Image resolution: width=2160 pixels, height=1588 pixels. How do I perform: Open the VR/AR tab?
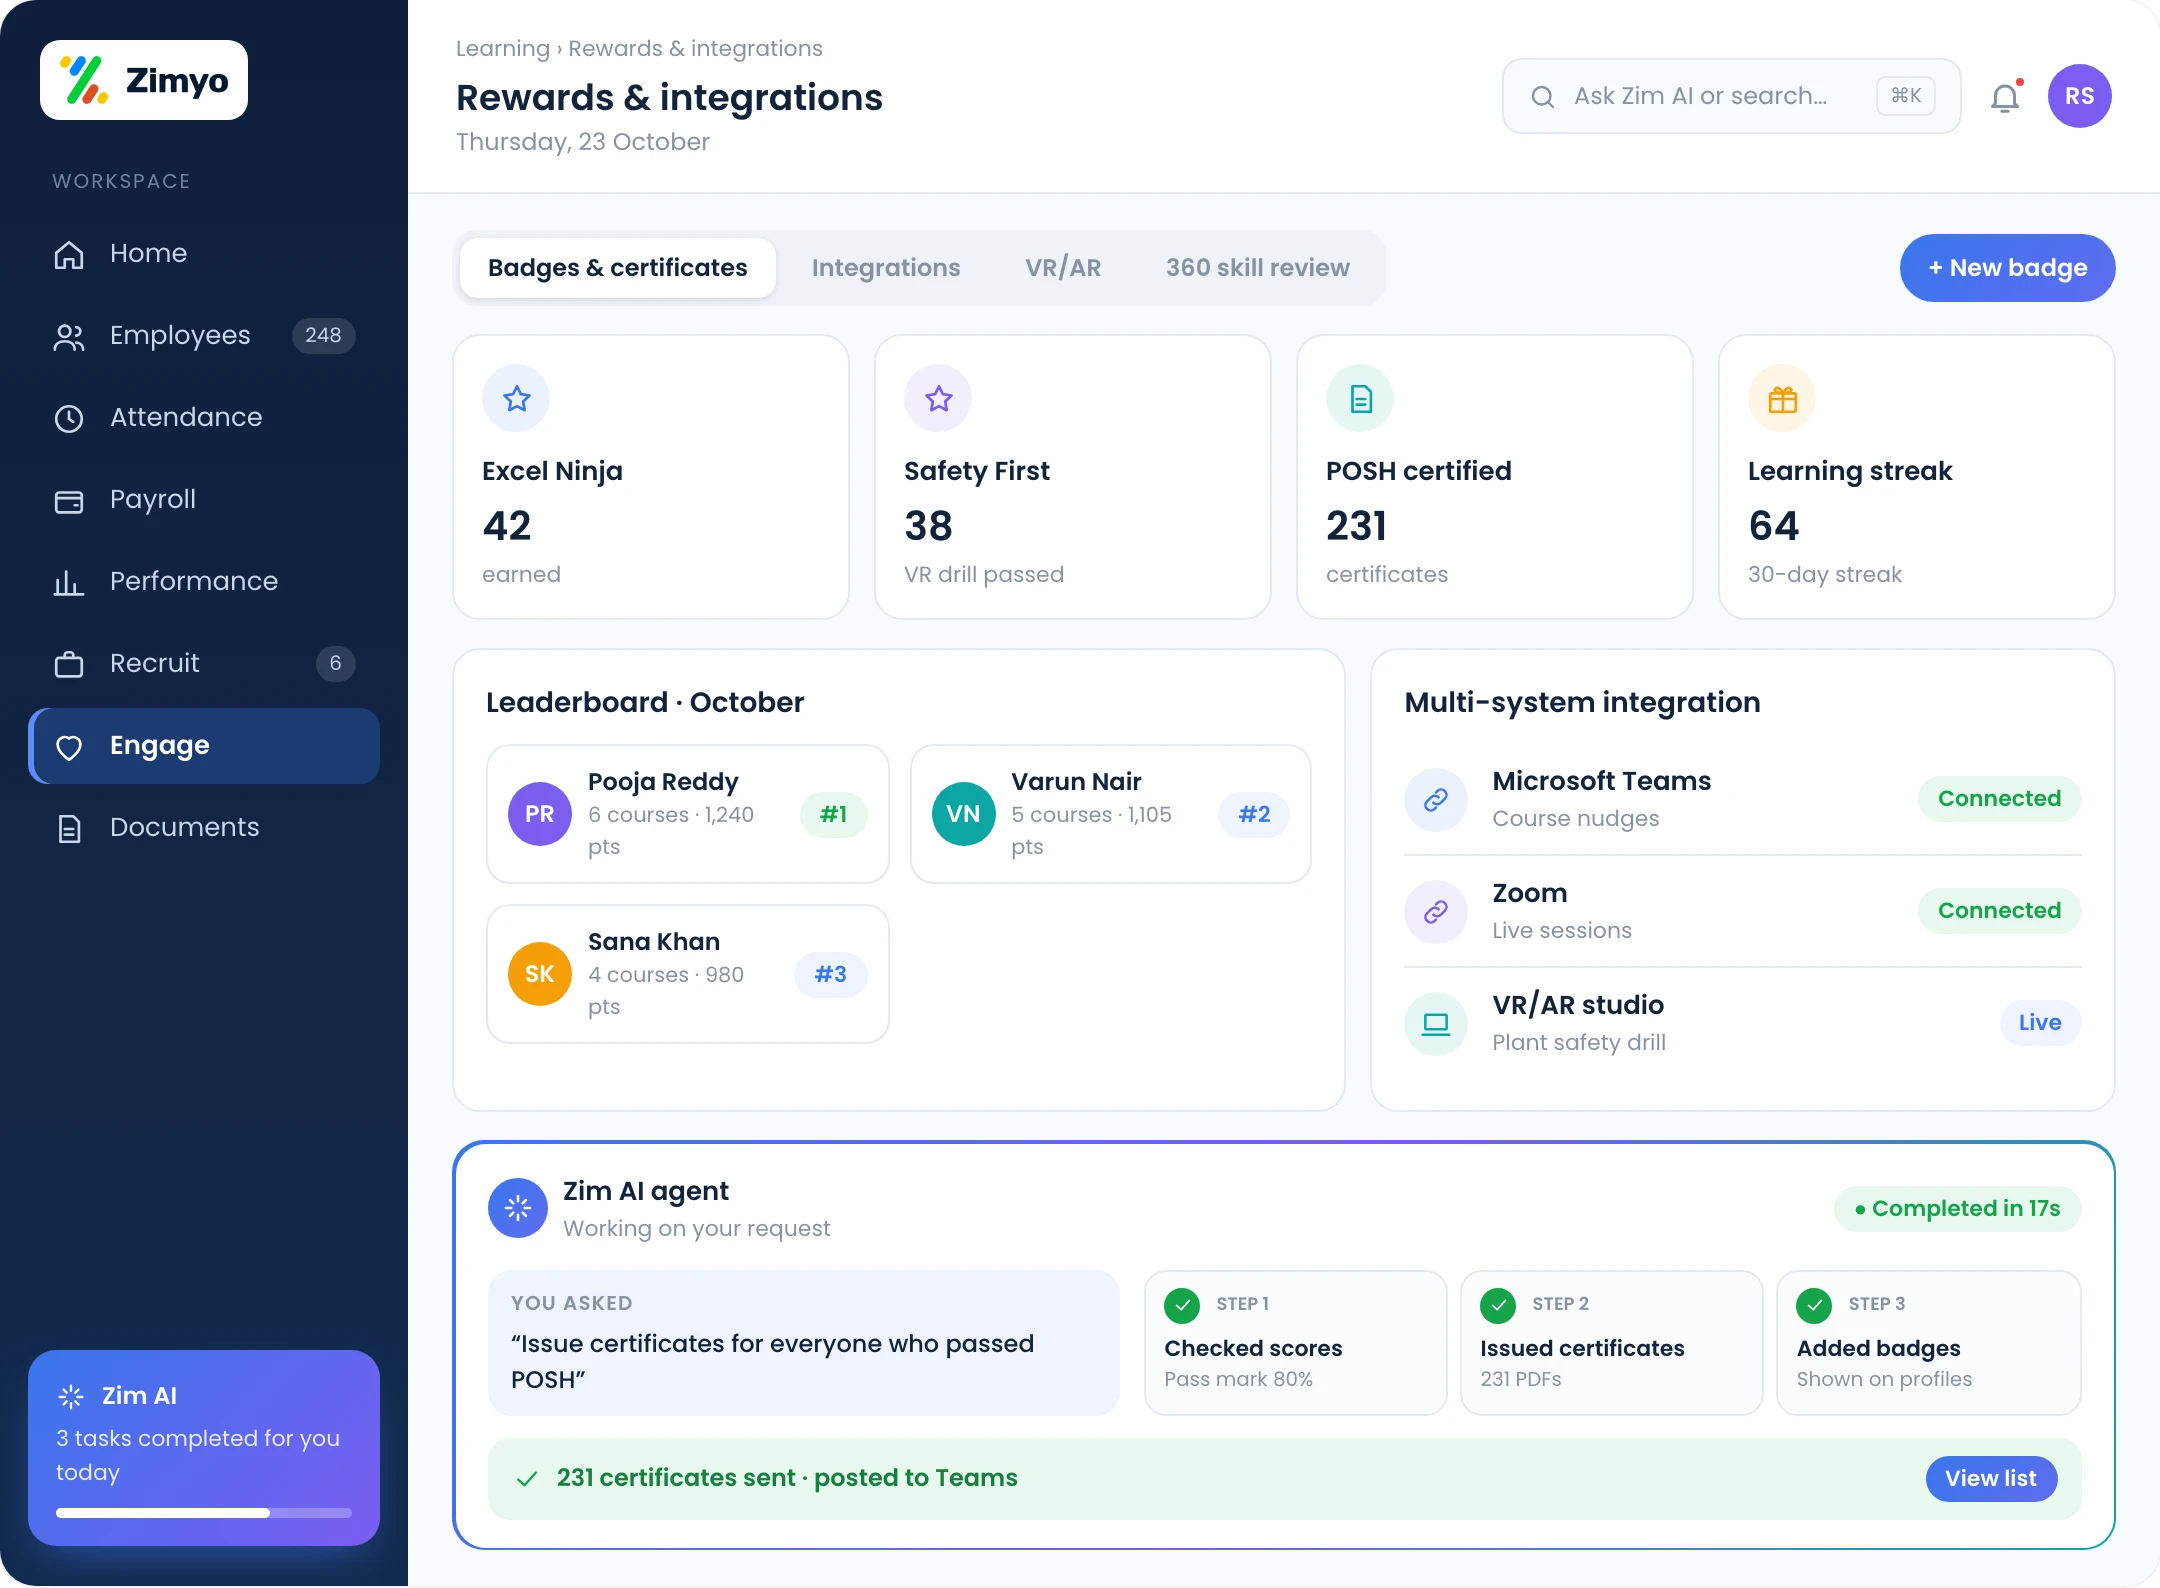pos(1063,268)
